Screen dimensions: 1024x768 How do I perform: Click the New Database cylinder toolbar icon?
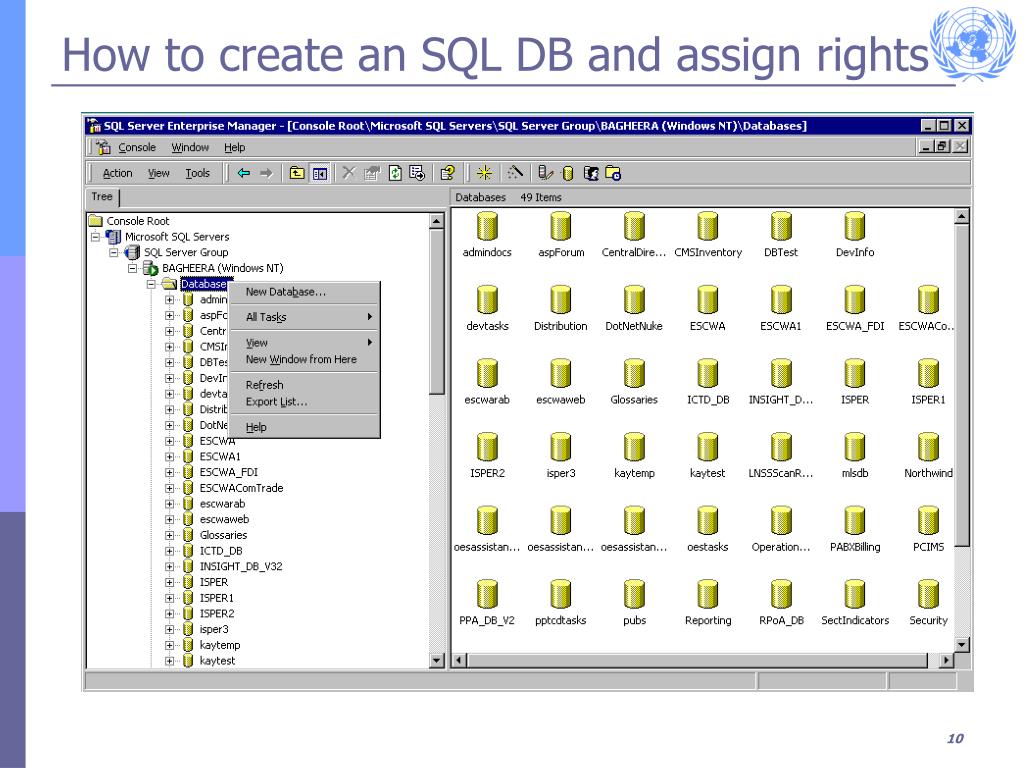568,173
